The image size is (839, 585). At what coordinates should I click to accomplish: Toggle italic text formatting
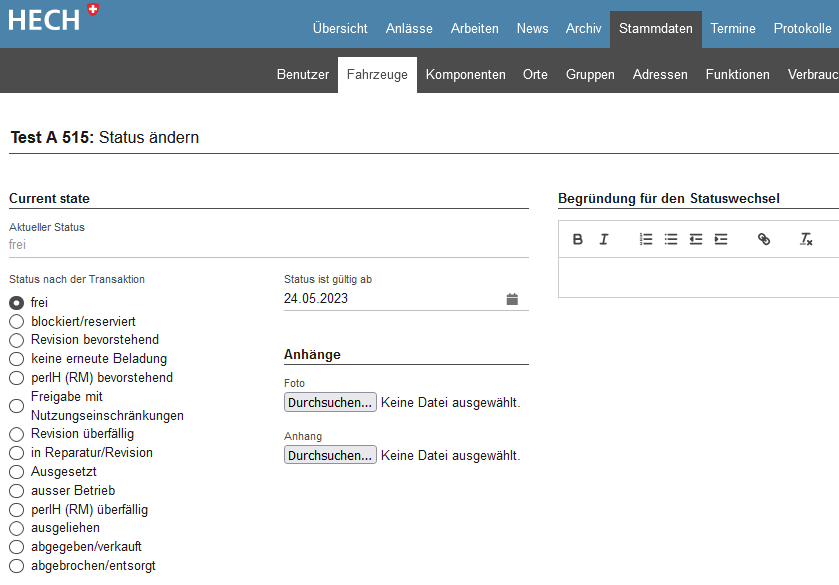pyautogui.click(x=604, y=240)
